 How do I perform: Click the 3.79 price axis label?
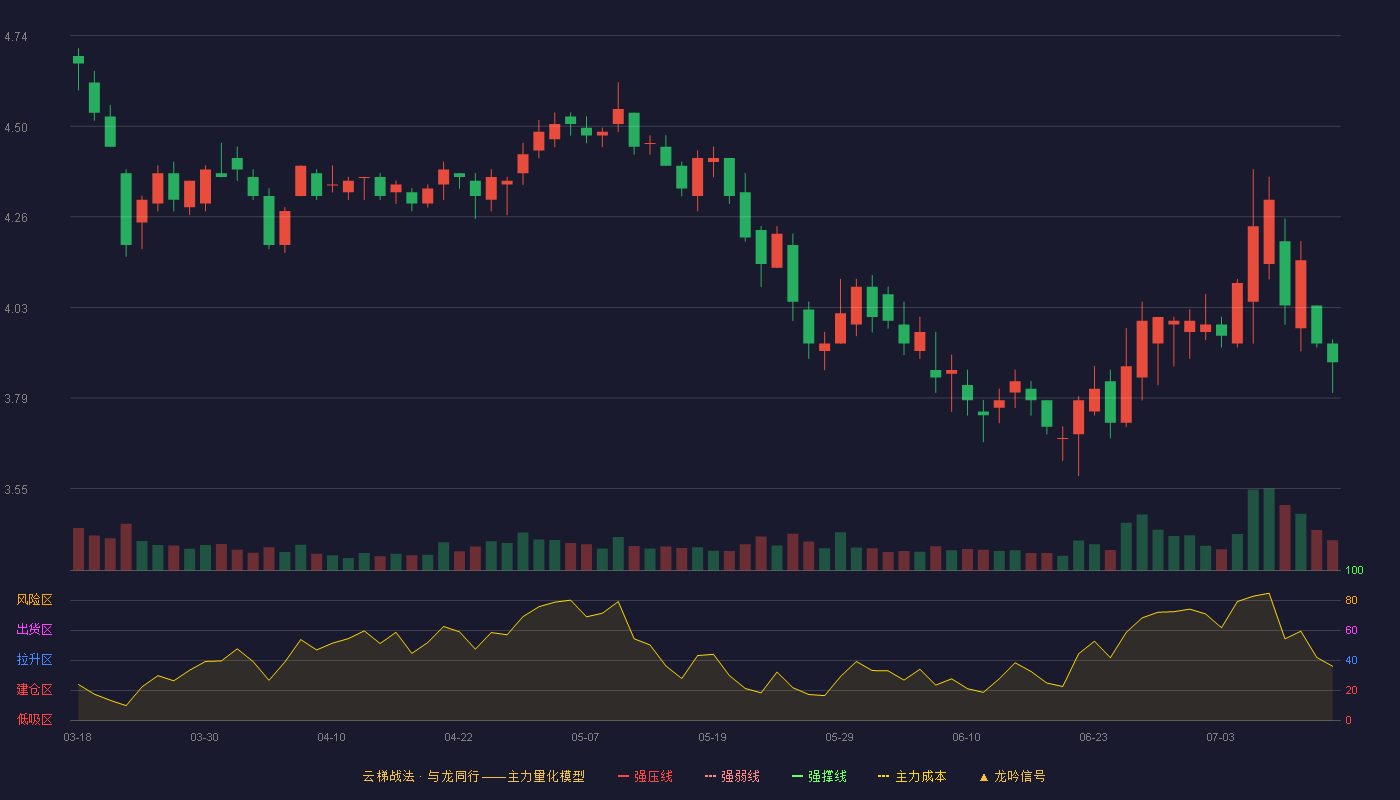(16, 399)
